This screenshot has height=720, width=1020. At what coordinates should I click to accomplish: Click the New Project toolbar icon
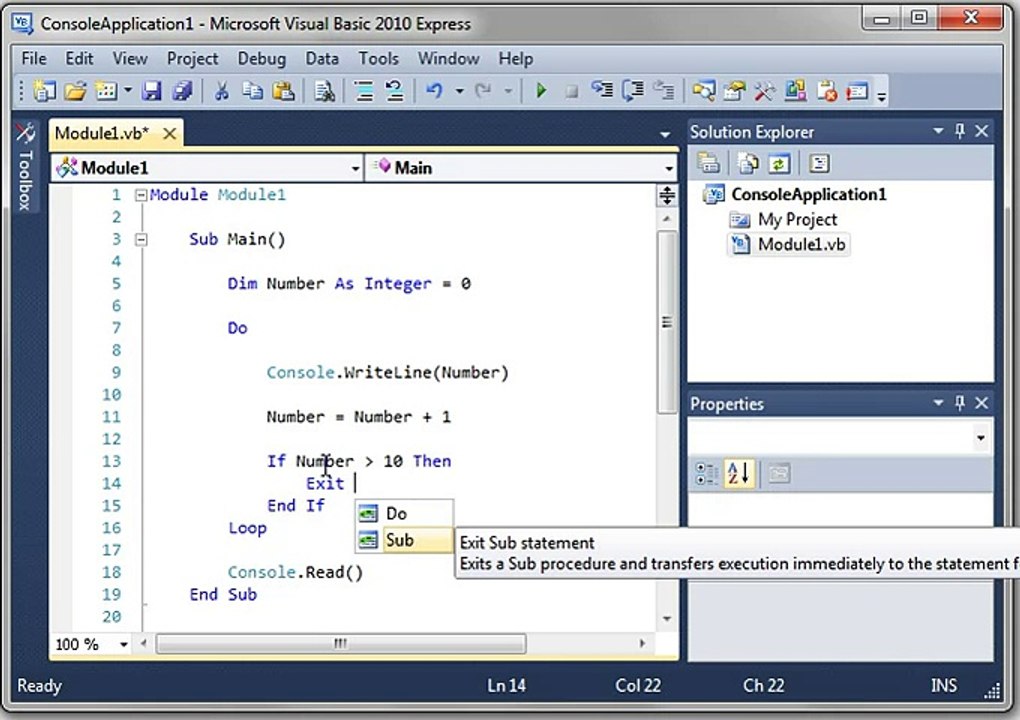44,90
